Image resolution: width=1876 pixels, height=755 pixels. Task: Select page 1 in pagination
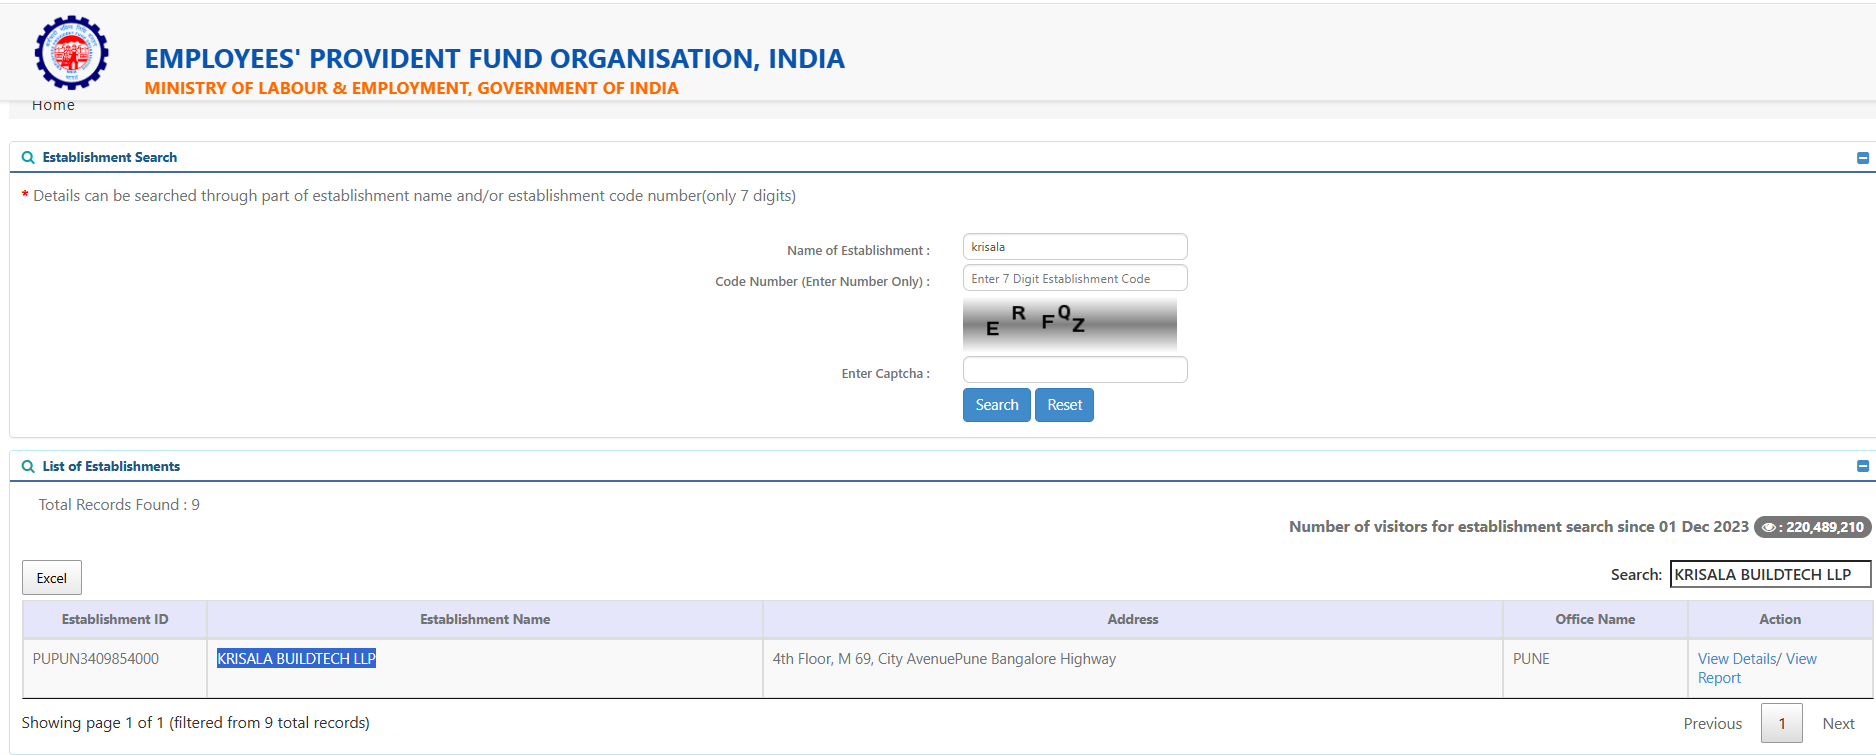point(1781,724)
